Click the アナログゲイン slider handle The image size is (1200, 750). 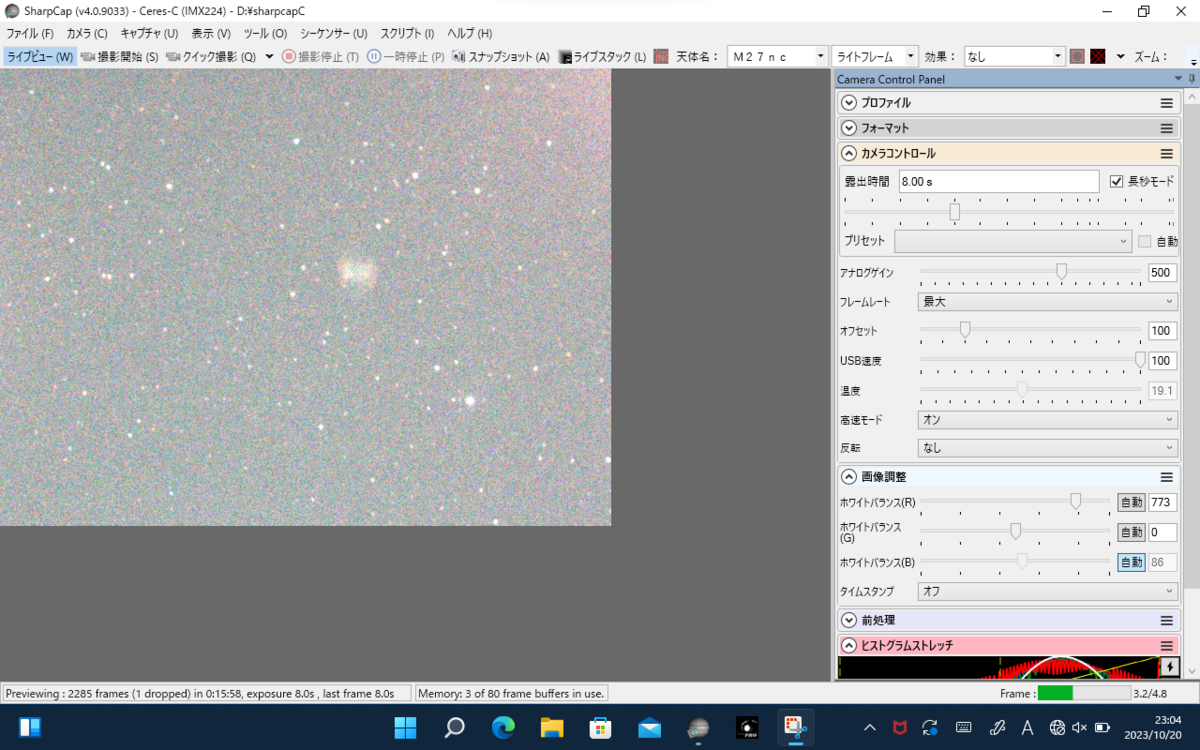1061,271
